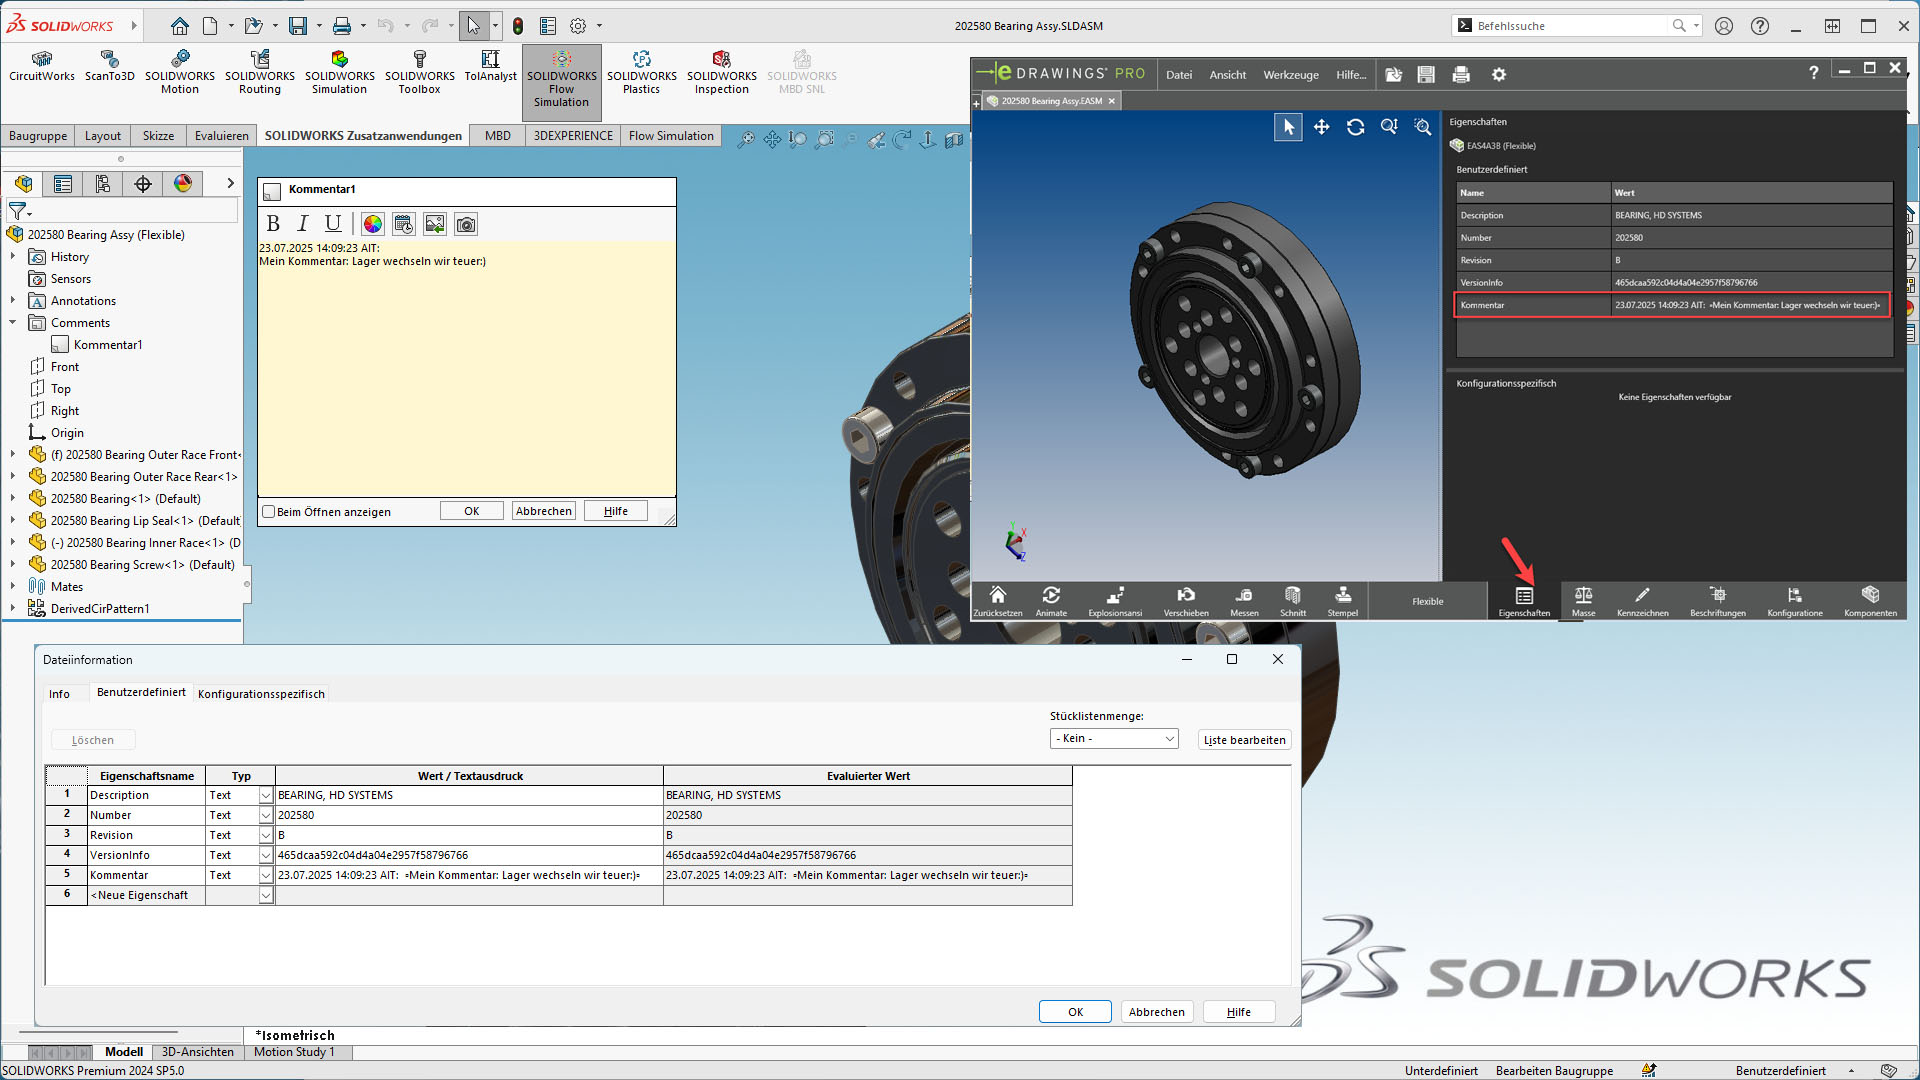
Task: Click Zurücksetzen in eDrawings toolbar
Action: pyautogui.click(x=997, y=602)
